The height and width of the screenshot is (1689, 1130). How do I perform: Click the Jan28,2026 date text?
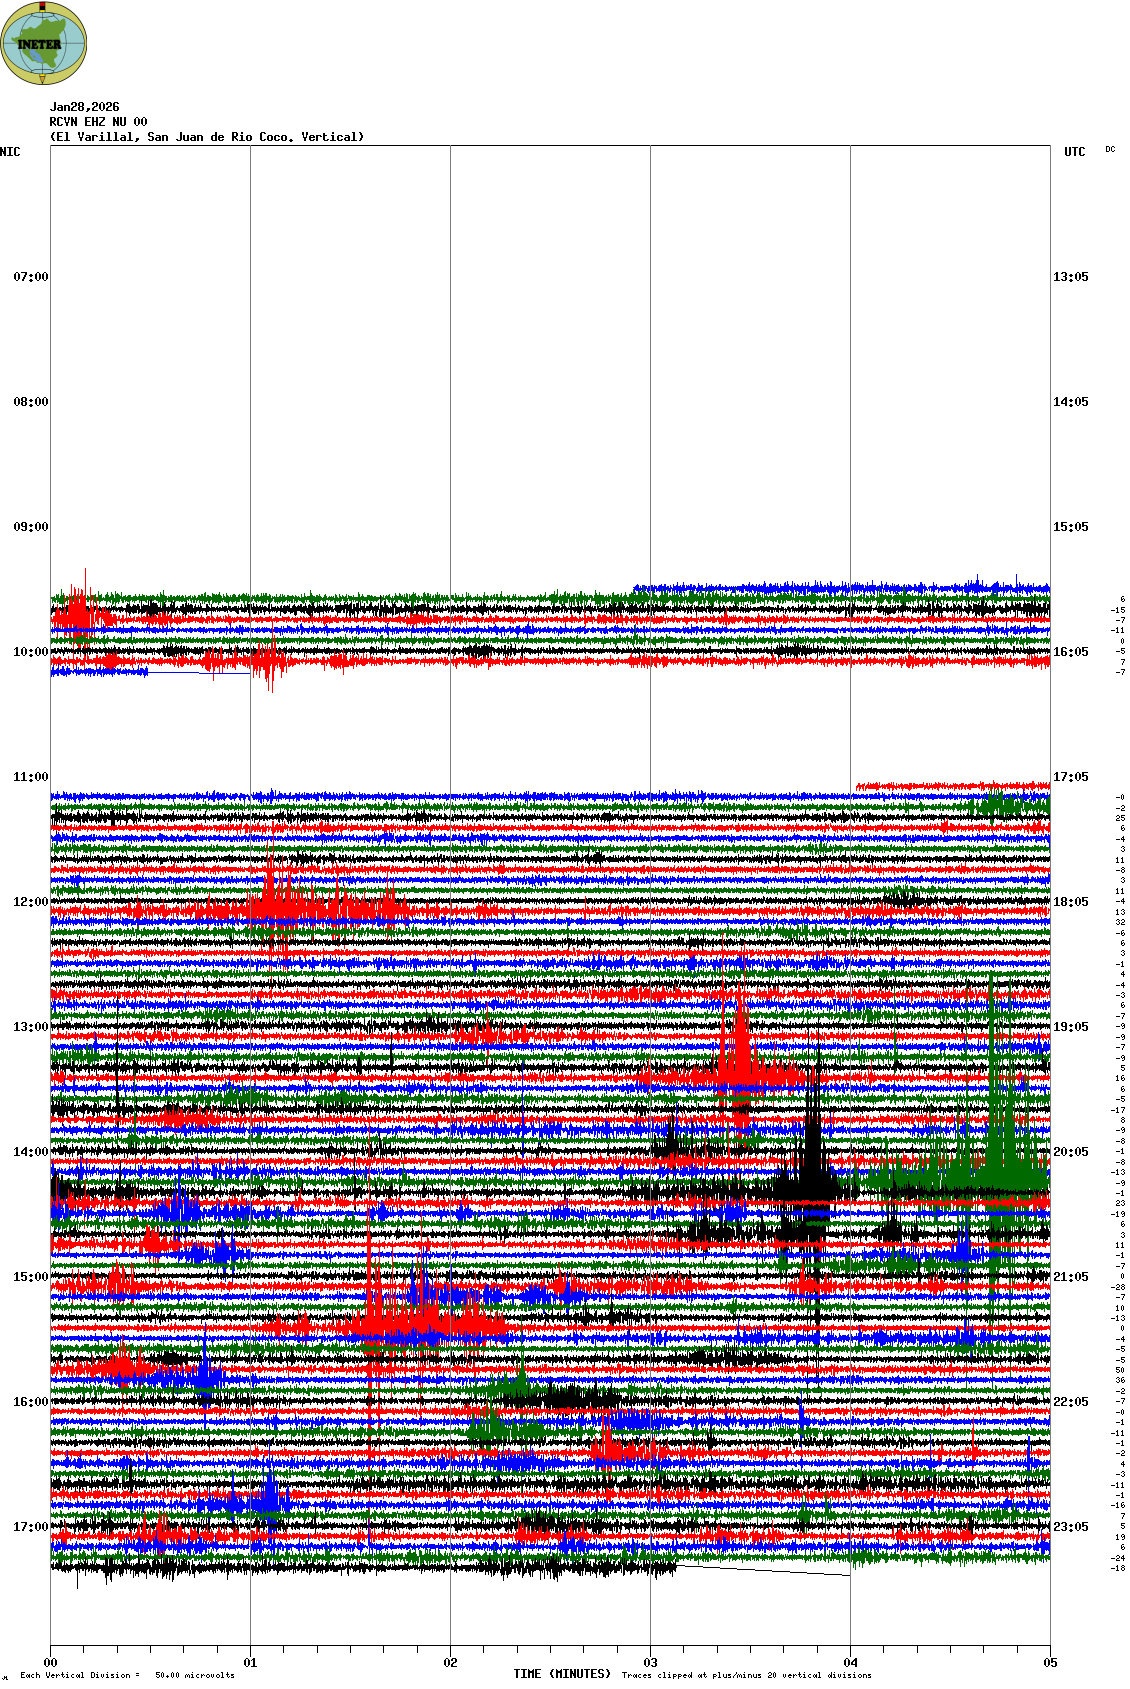pyautogui.click(x=84, y=107)
